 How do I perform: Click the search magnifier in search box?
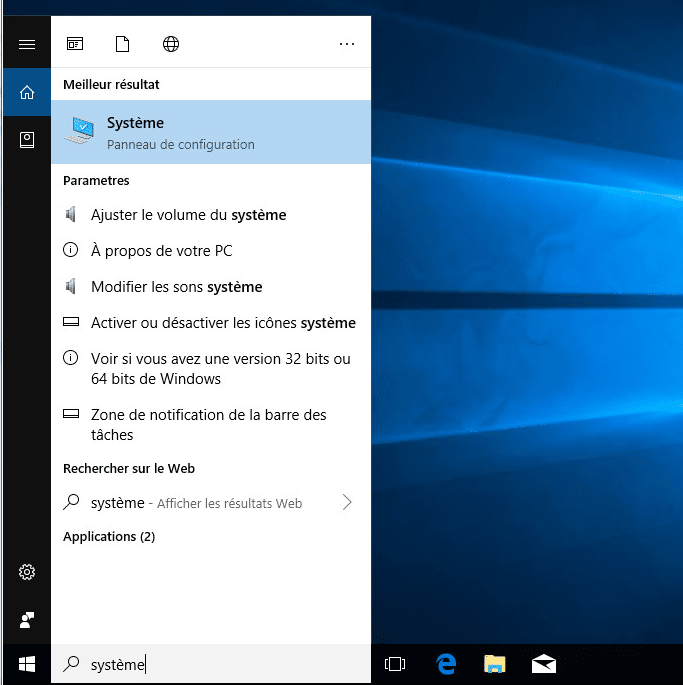click(x=71, y=664)
